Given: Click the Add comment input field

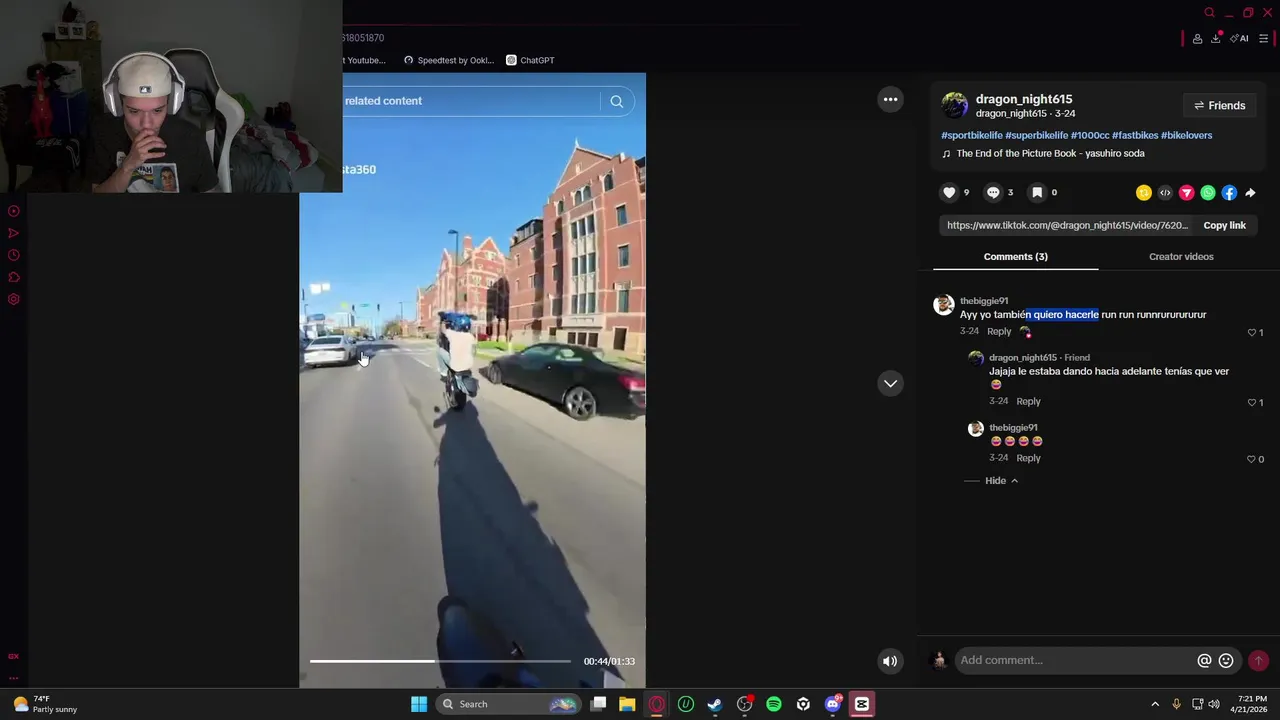Looking at the screenshot, I should pos(1075,661).
